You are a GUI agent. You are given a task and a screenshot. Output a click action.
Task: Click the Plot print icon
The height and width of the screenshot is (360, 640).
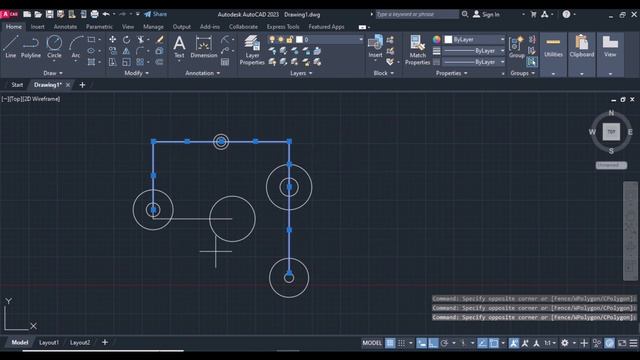click(94, 14)
